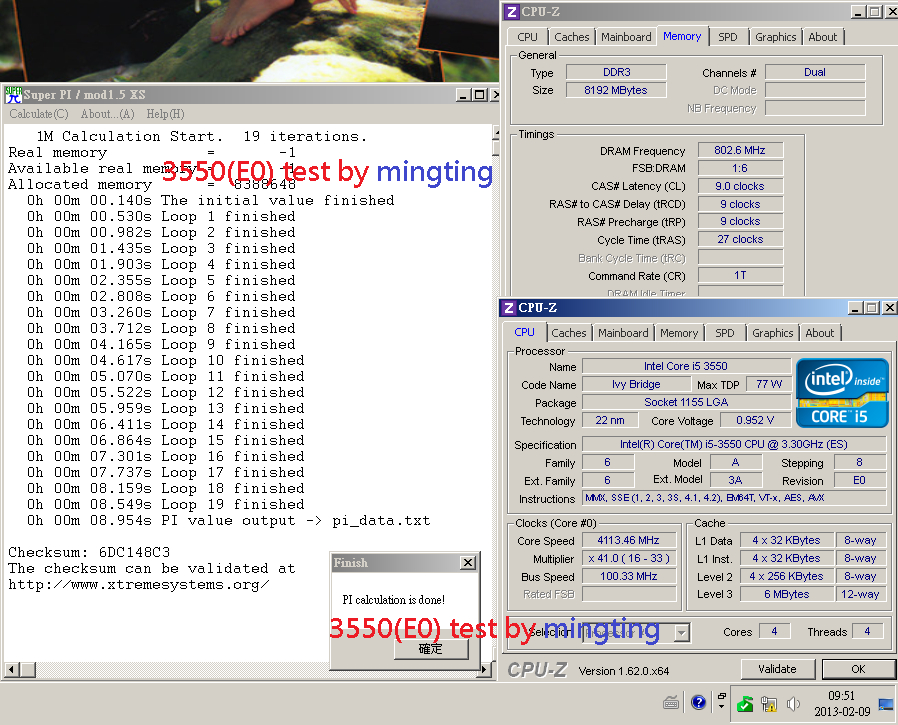
Task: Open the About...(A) menu in Super PI
Action: [x=108, y=114]
